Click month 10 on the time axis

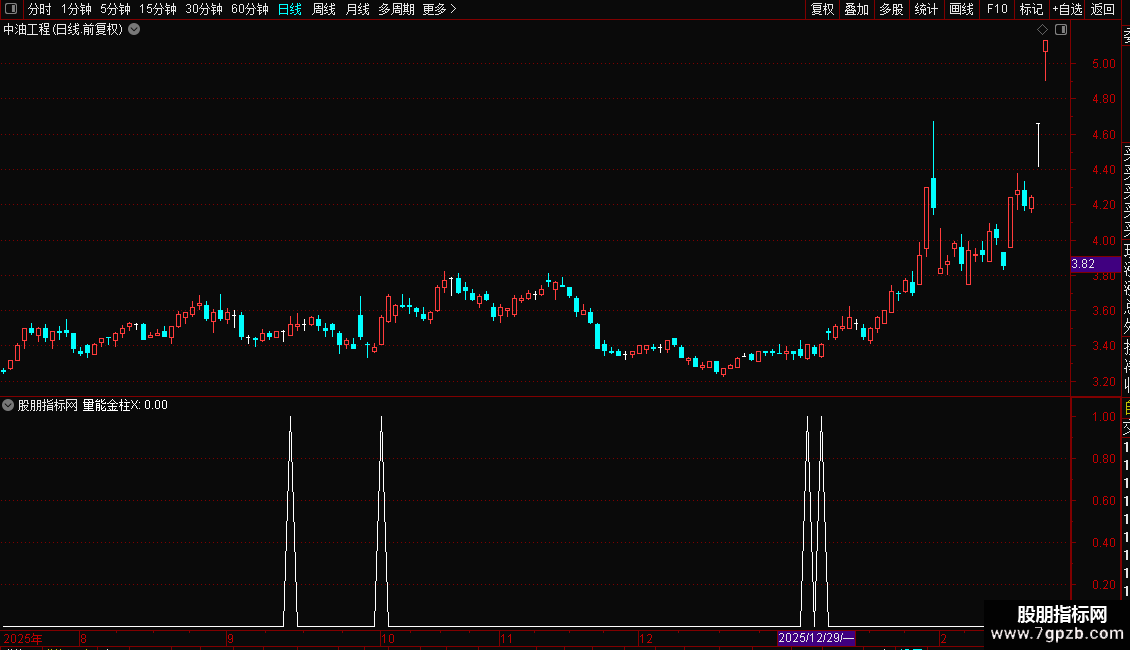(x=388, y=638)
